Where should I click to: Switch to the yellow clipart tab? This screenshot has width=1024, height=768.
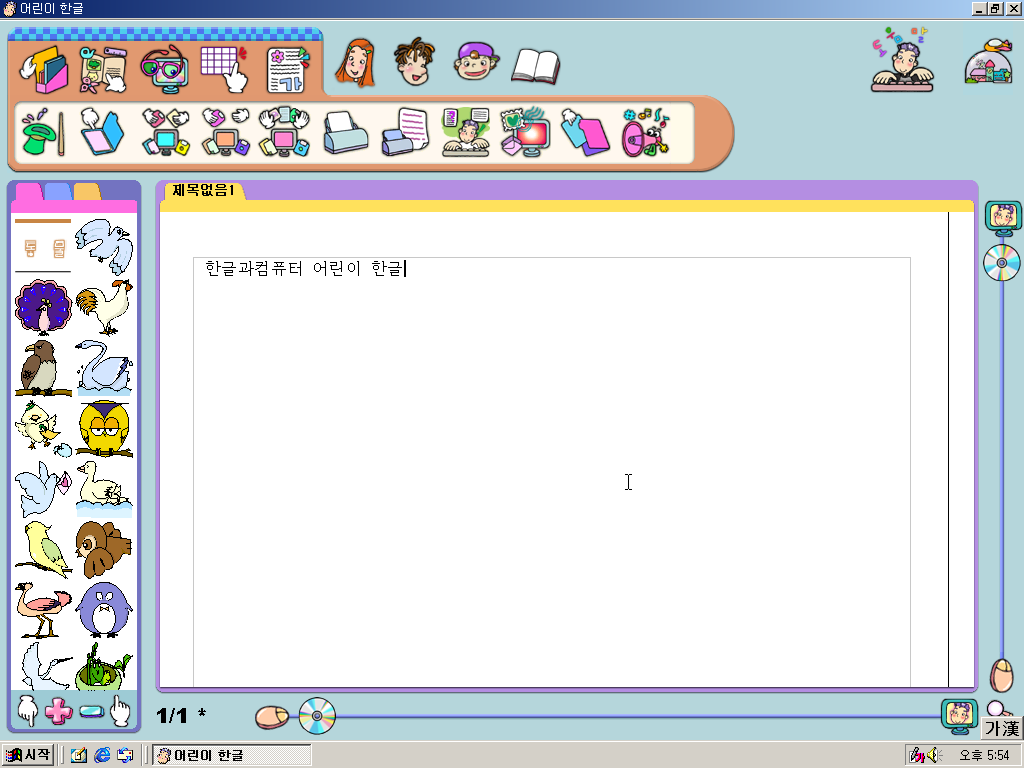87,191
